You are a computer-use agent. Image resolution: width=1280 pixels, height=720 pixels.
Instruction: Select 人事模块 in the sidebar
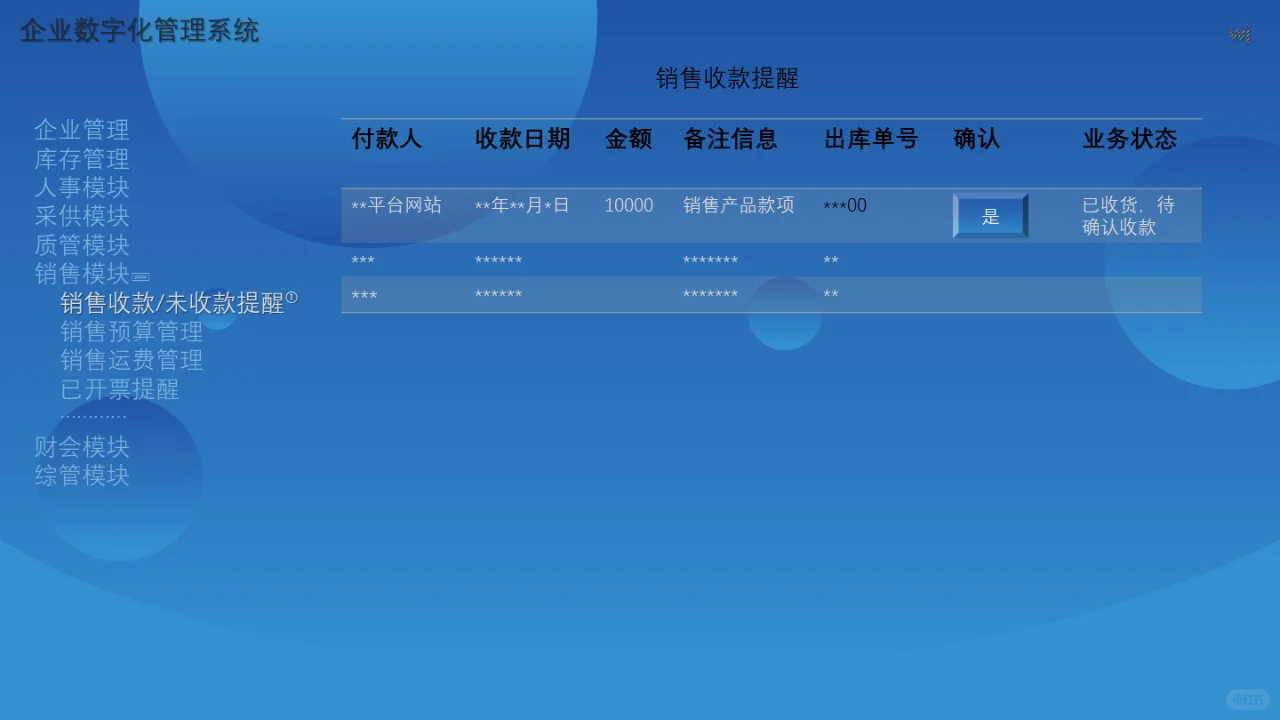pos(82,188)
